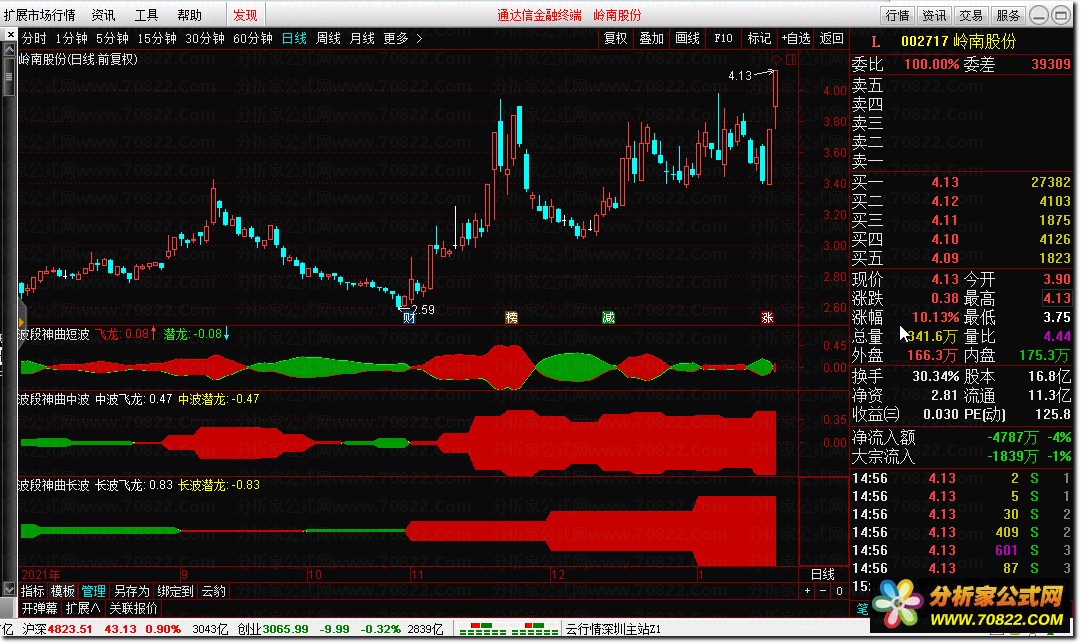Toggle 关联报价 linked quotes
This screenshot has height=644, width=1082.
point(133,608)
